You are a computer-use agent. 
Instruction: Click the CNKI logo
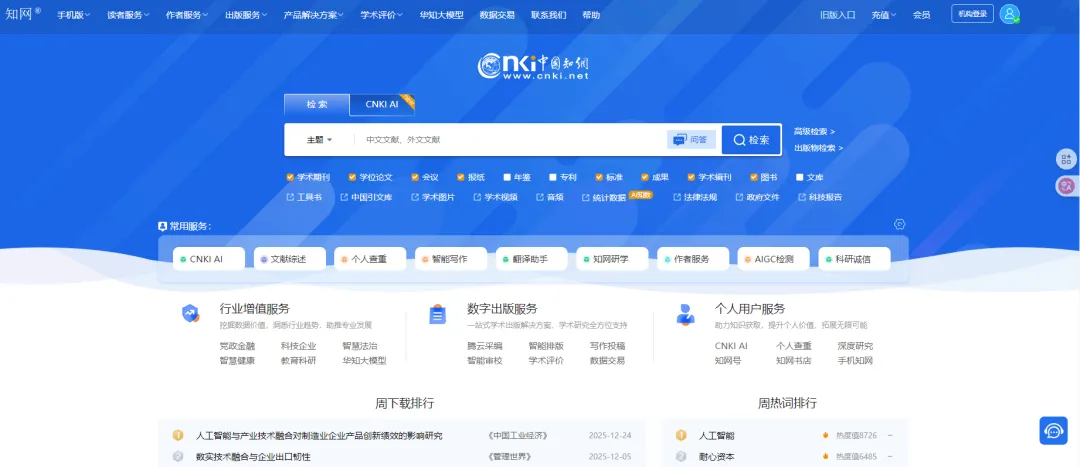pos(534,67)
